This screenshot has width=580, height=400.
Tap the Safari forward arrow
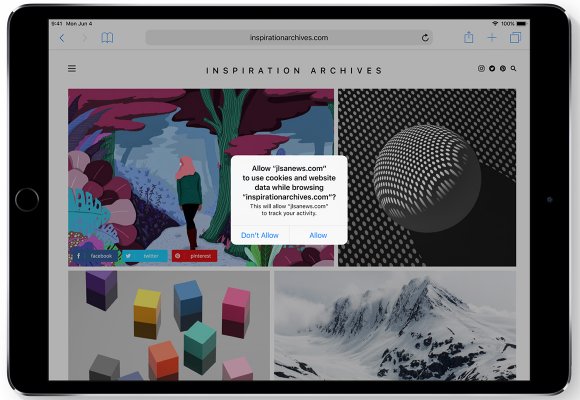[x=85, y=38]
